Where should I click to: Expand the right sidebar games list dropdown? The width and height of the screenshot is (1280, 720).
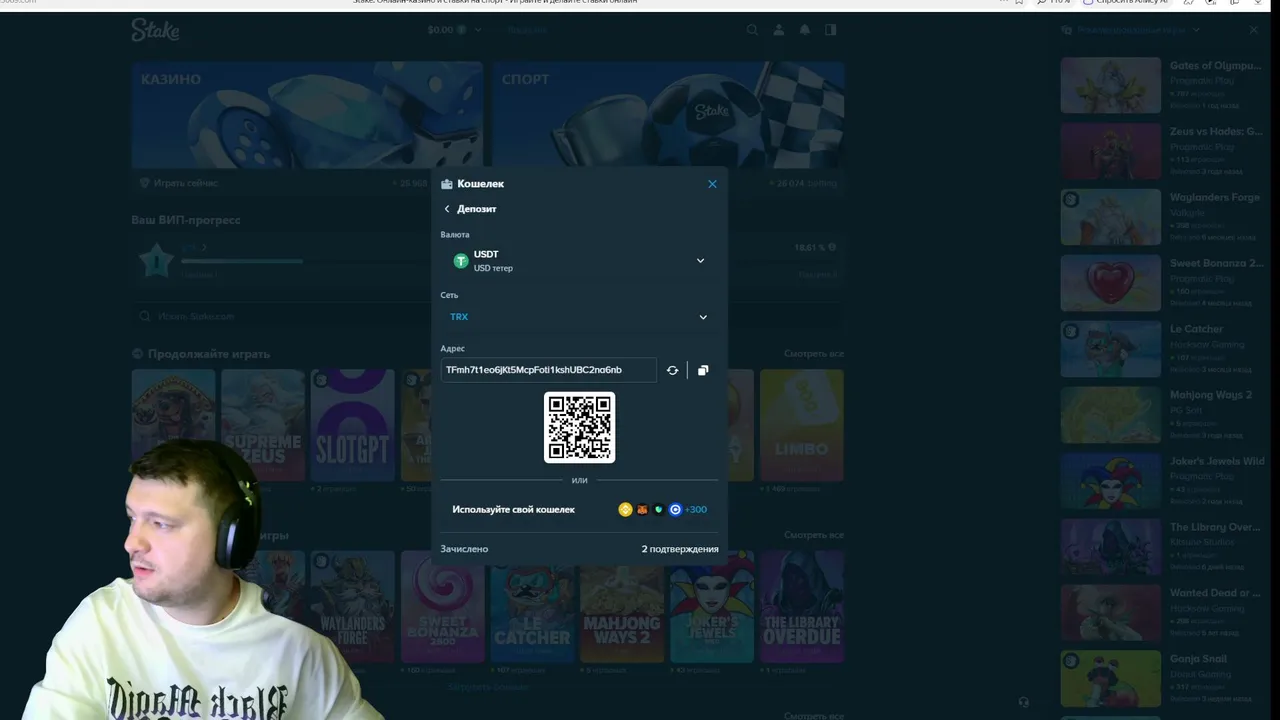tap(1198, 30)
